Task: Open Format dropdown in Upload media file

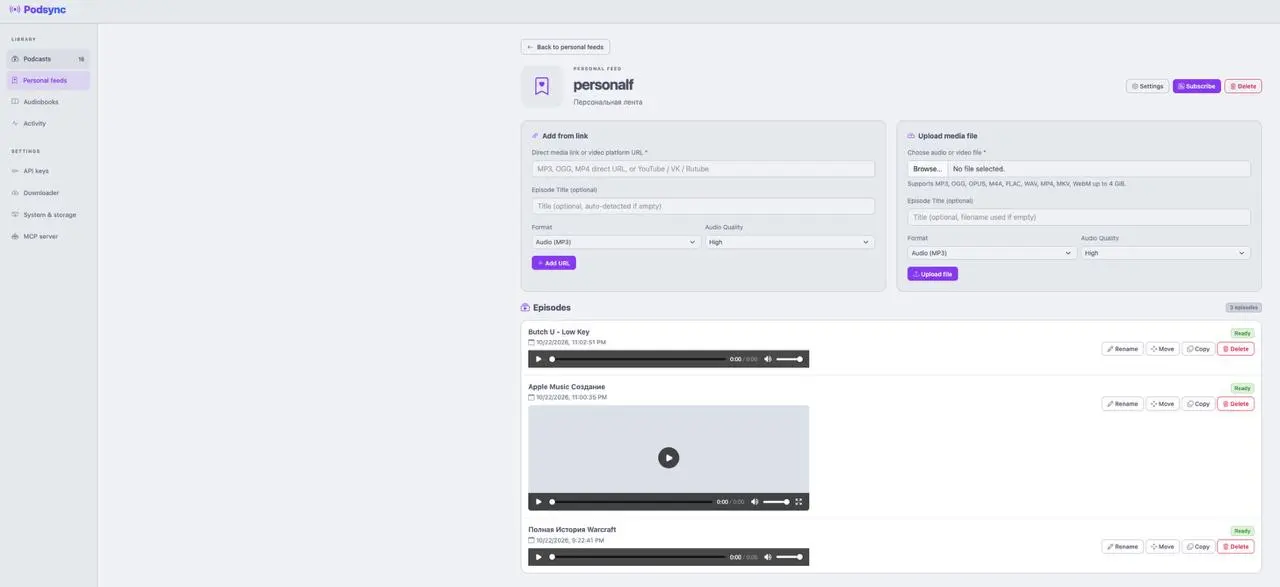Action: tap(992, 253)
